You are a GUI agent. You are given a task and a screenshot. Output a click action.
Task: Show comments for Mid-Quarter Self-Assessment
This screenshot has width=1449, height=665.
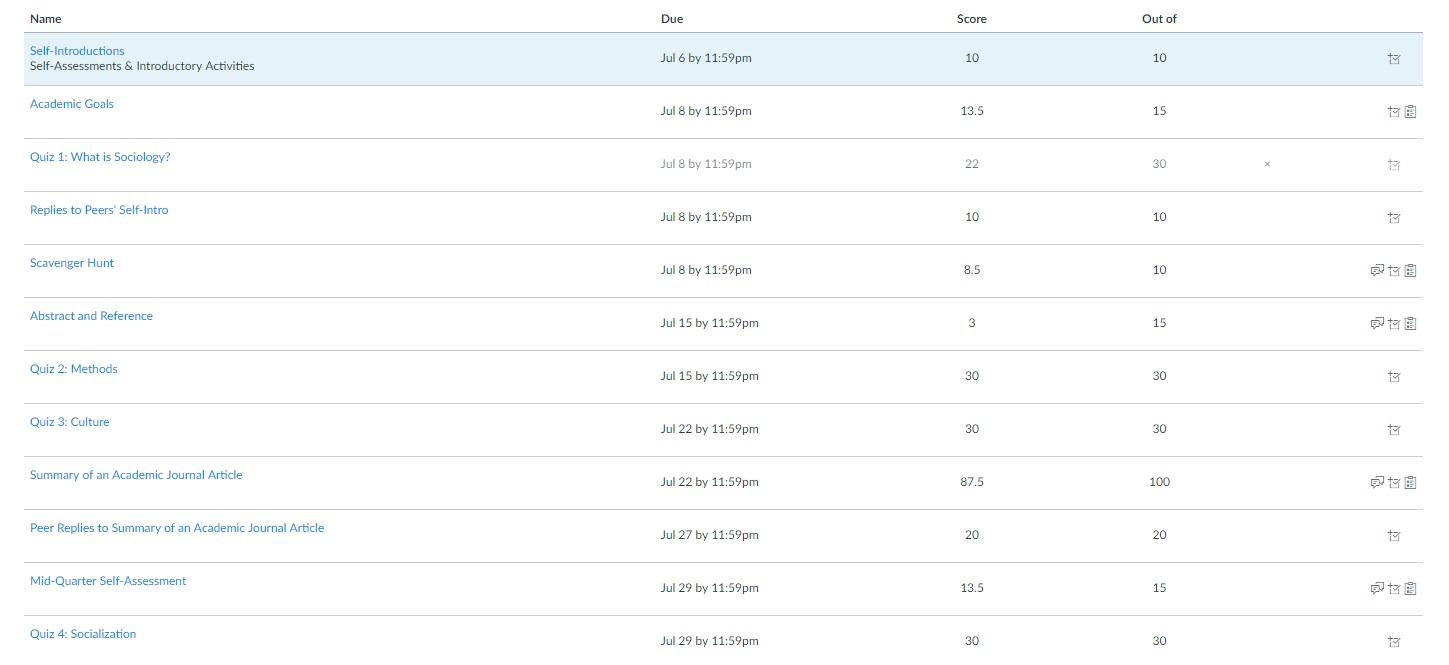pyautogui.click(x=1377, y=588)
